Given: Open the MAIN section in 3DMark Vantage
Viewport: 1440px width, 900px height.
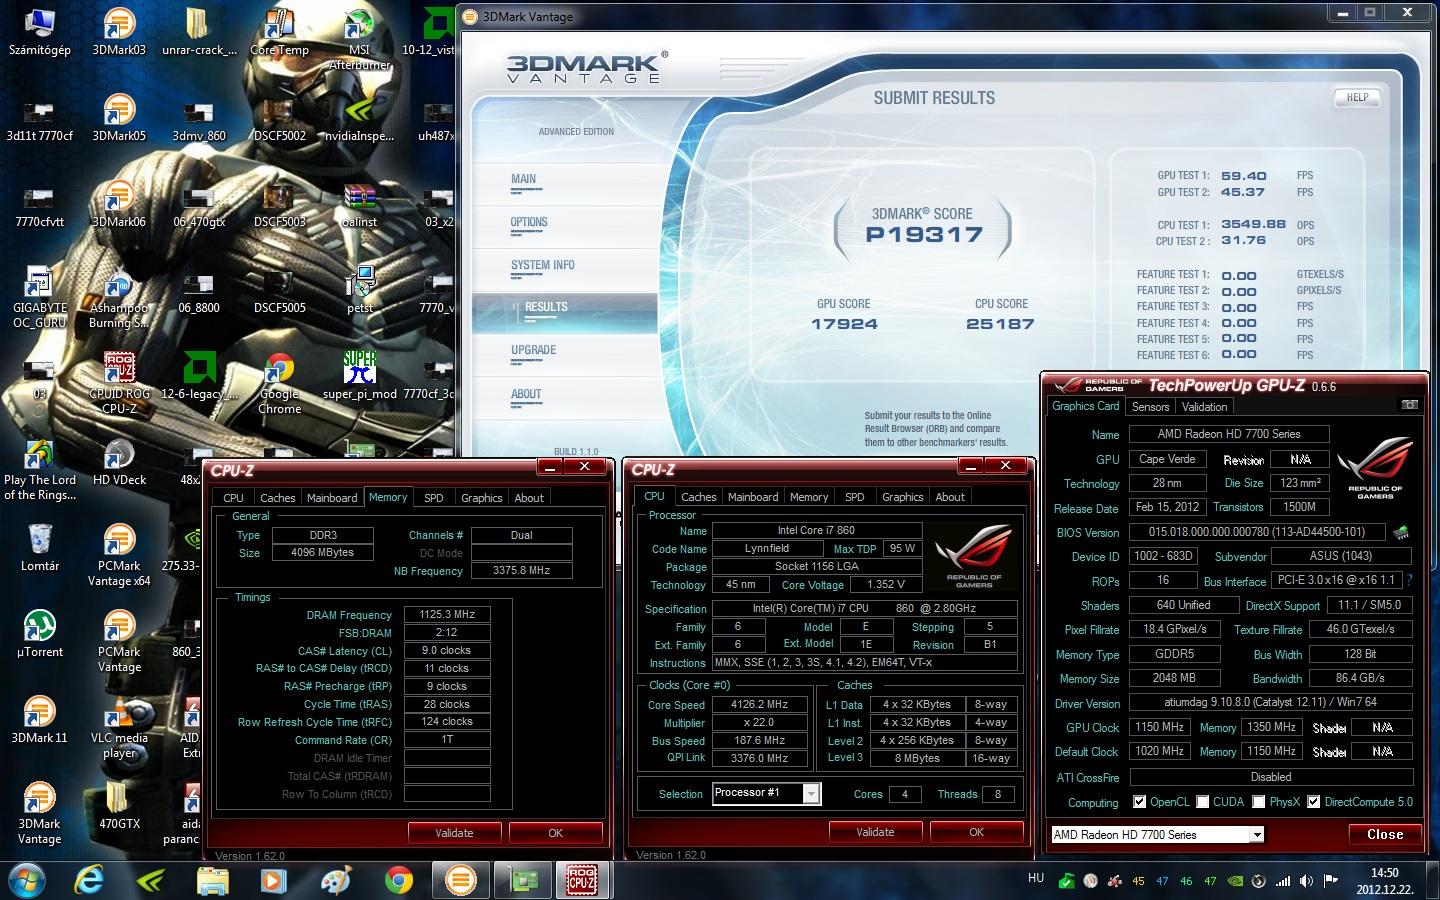Looking at the screenshot, I should click(x=523, y=179).
